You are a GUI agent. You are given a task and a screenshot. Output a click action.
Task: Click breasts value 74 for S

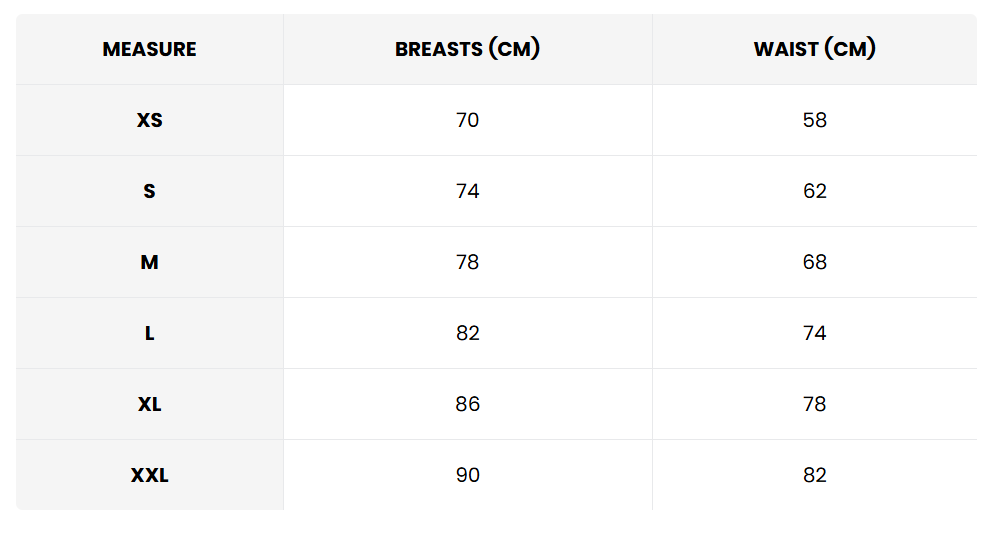467,191
